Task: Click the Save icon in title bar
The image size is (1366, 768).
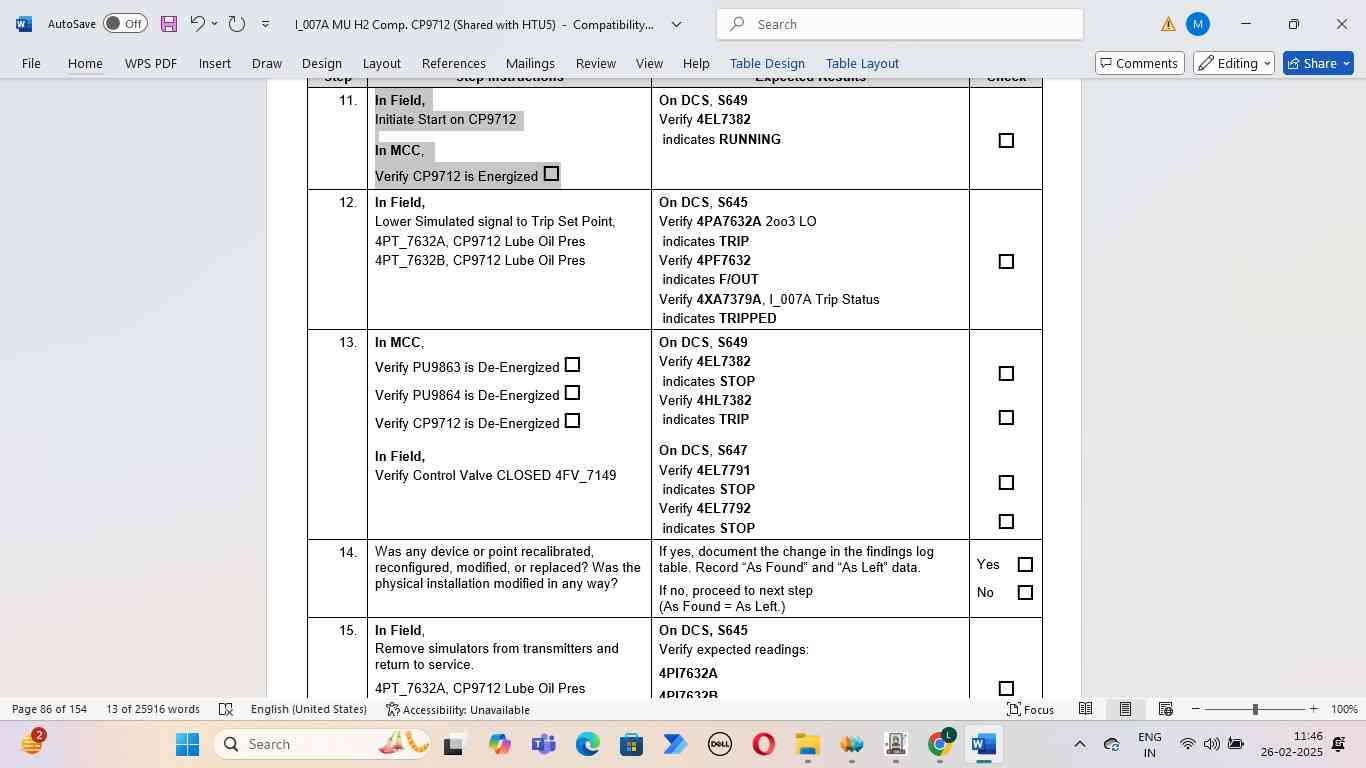Action: (x=169, y=24)
